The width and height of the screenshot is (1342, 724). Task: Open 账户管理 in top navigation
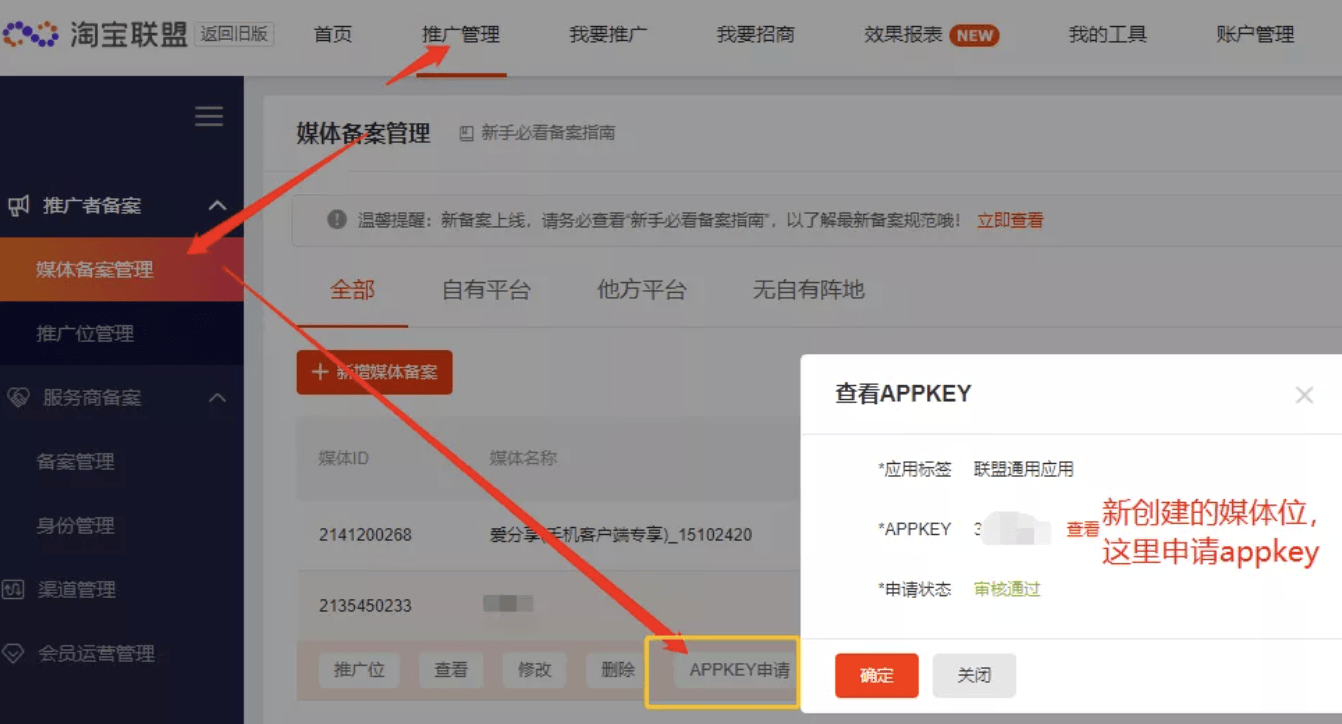coord(1255,35)
